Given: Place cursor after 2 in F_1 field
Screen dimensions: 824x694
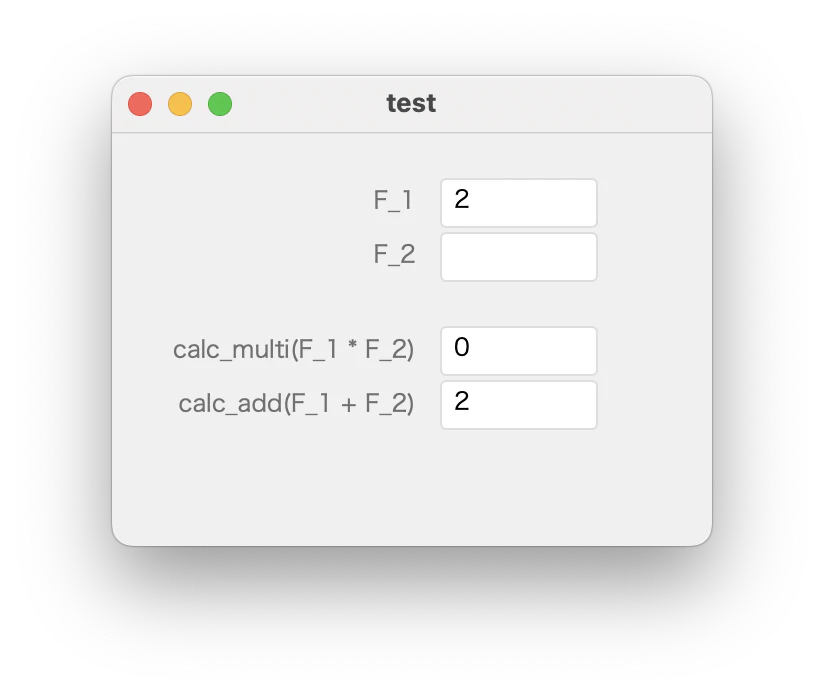Looking at the screenshot, I should point(470,200).
